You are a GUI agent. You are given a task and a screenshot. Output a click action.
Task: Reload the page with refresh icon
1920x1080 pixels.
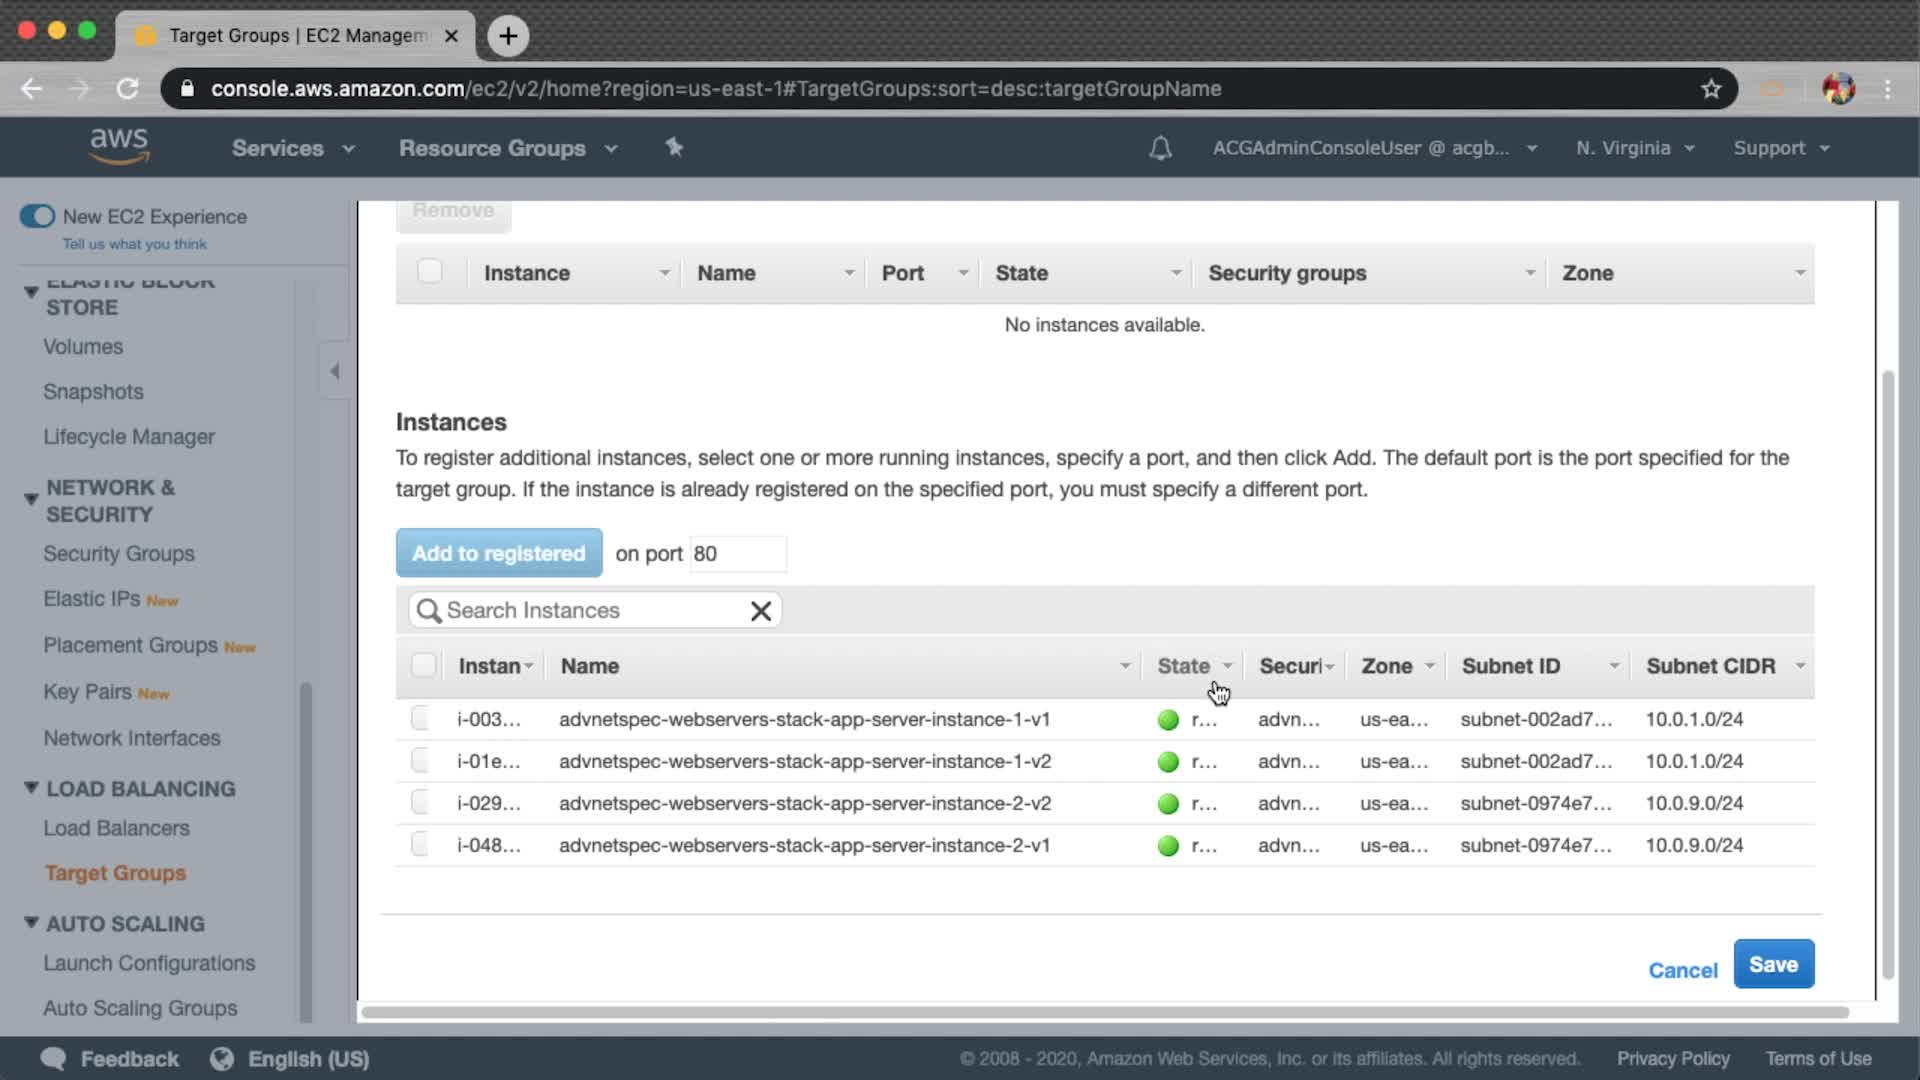click(127, 89)
